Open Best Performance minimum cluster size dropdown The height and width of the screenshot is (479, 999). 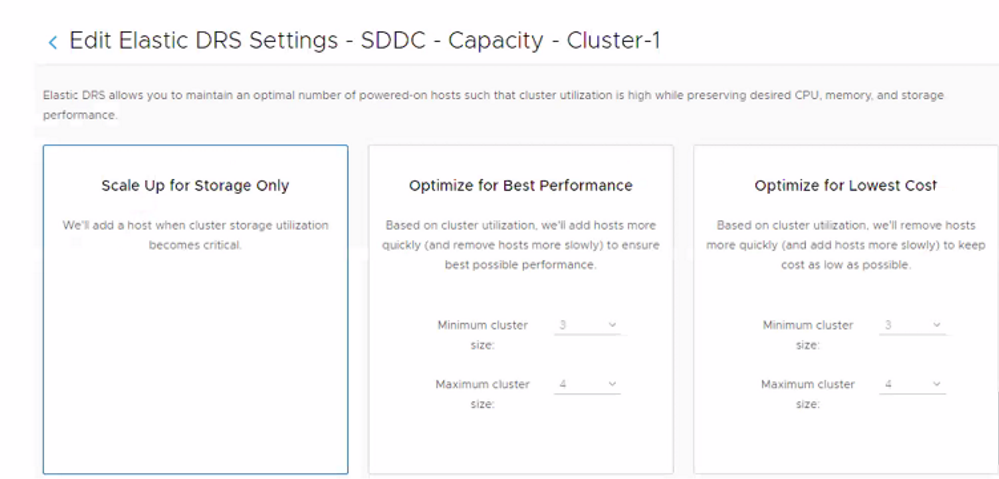pyautogui.click(x=587, y=325)
